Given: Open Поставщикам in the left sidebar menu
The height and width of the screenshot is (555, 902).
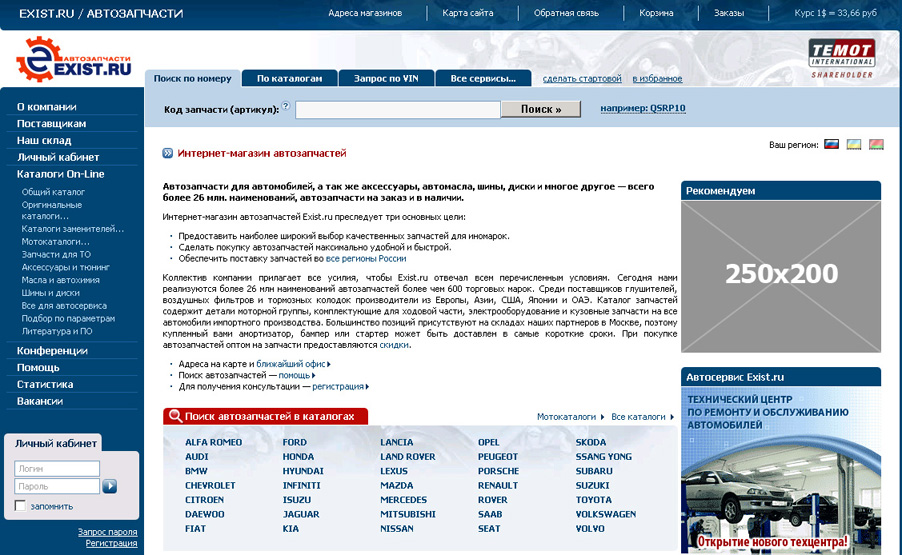Looking at the screenshot, I should point(51,123).
